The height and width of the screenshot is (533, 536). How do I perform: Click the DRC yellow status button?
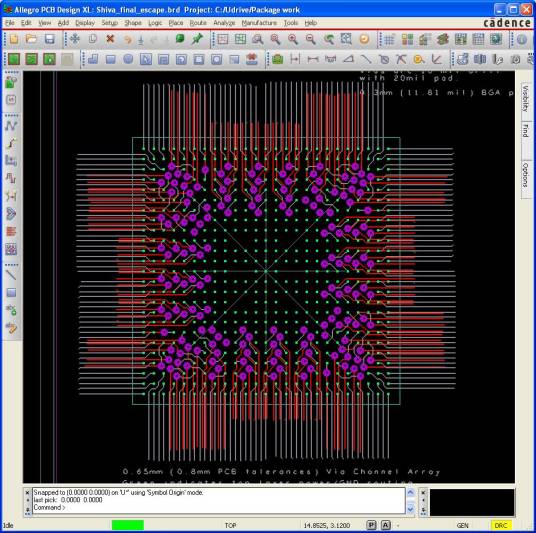coord(501,525)
